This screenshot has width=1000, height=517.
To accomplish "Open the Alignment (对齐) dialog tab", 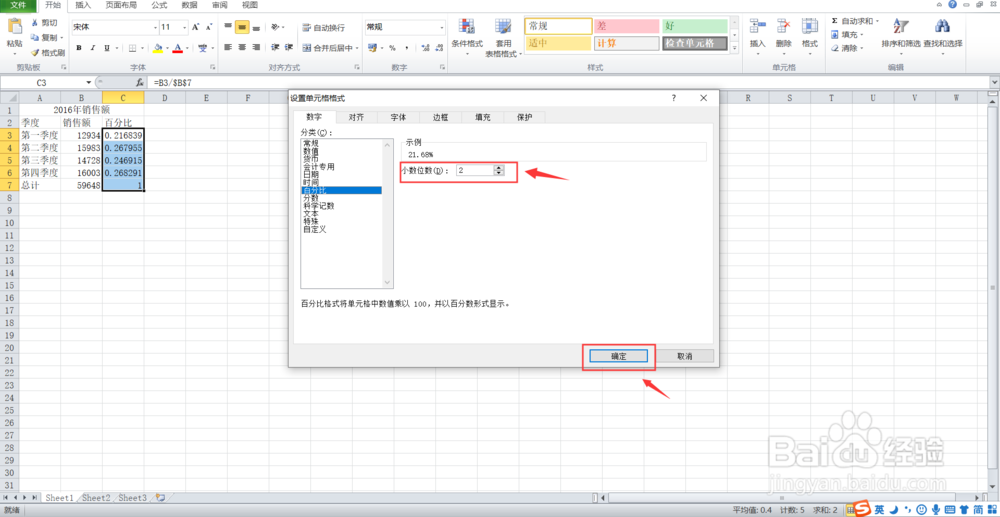I will coord(357,117).
